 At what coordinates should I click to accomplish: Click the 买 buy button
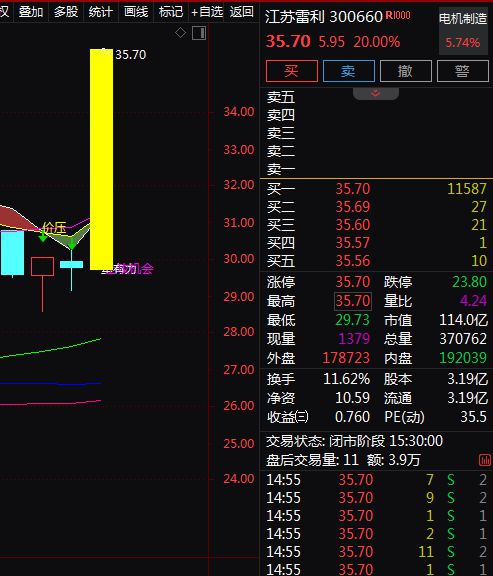[x=292, y=71]
